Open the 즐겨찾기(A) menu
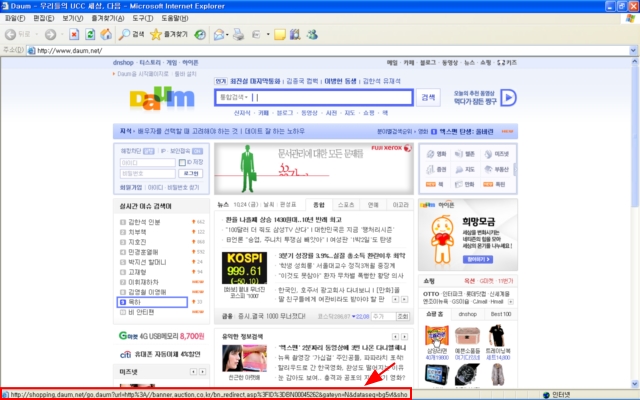 tap(108, 18)
